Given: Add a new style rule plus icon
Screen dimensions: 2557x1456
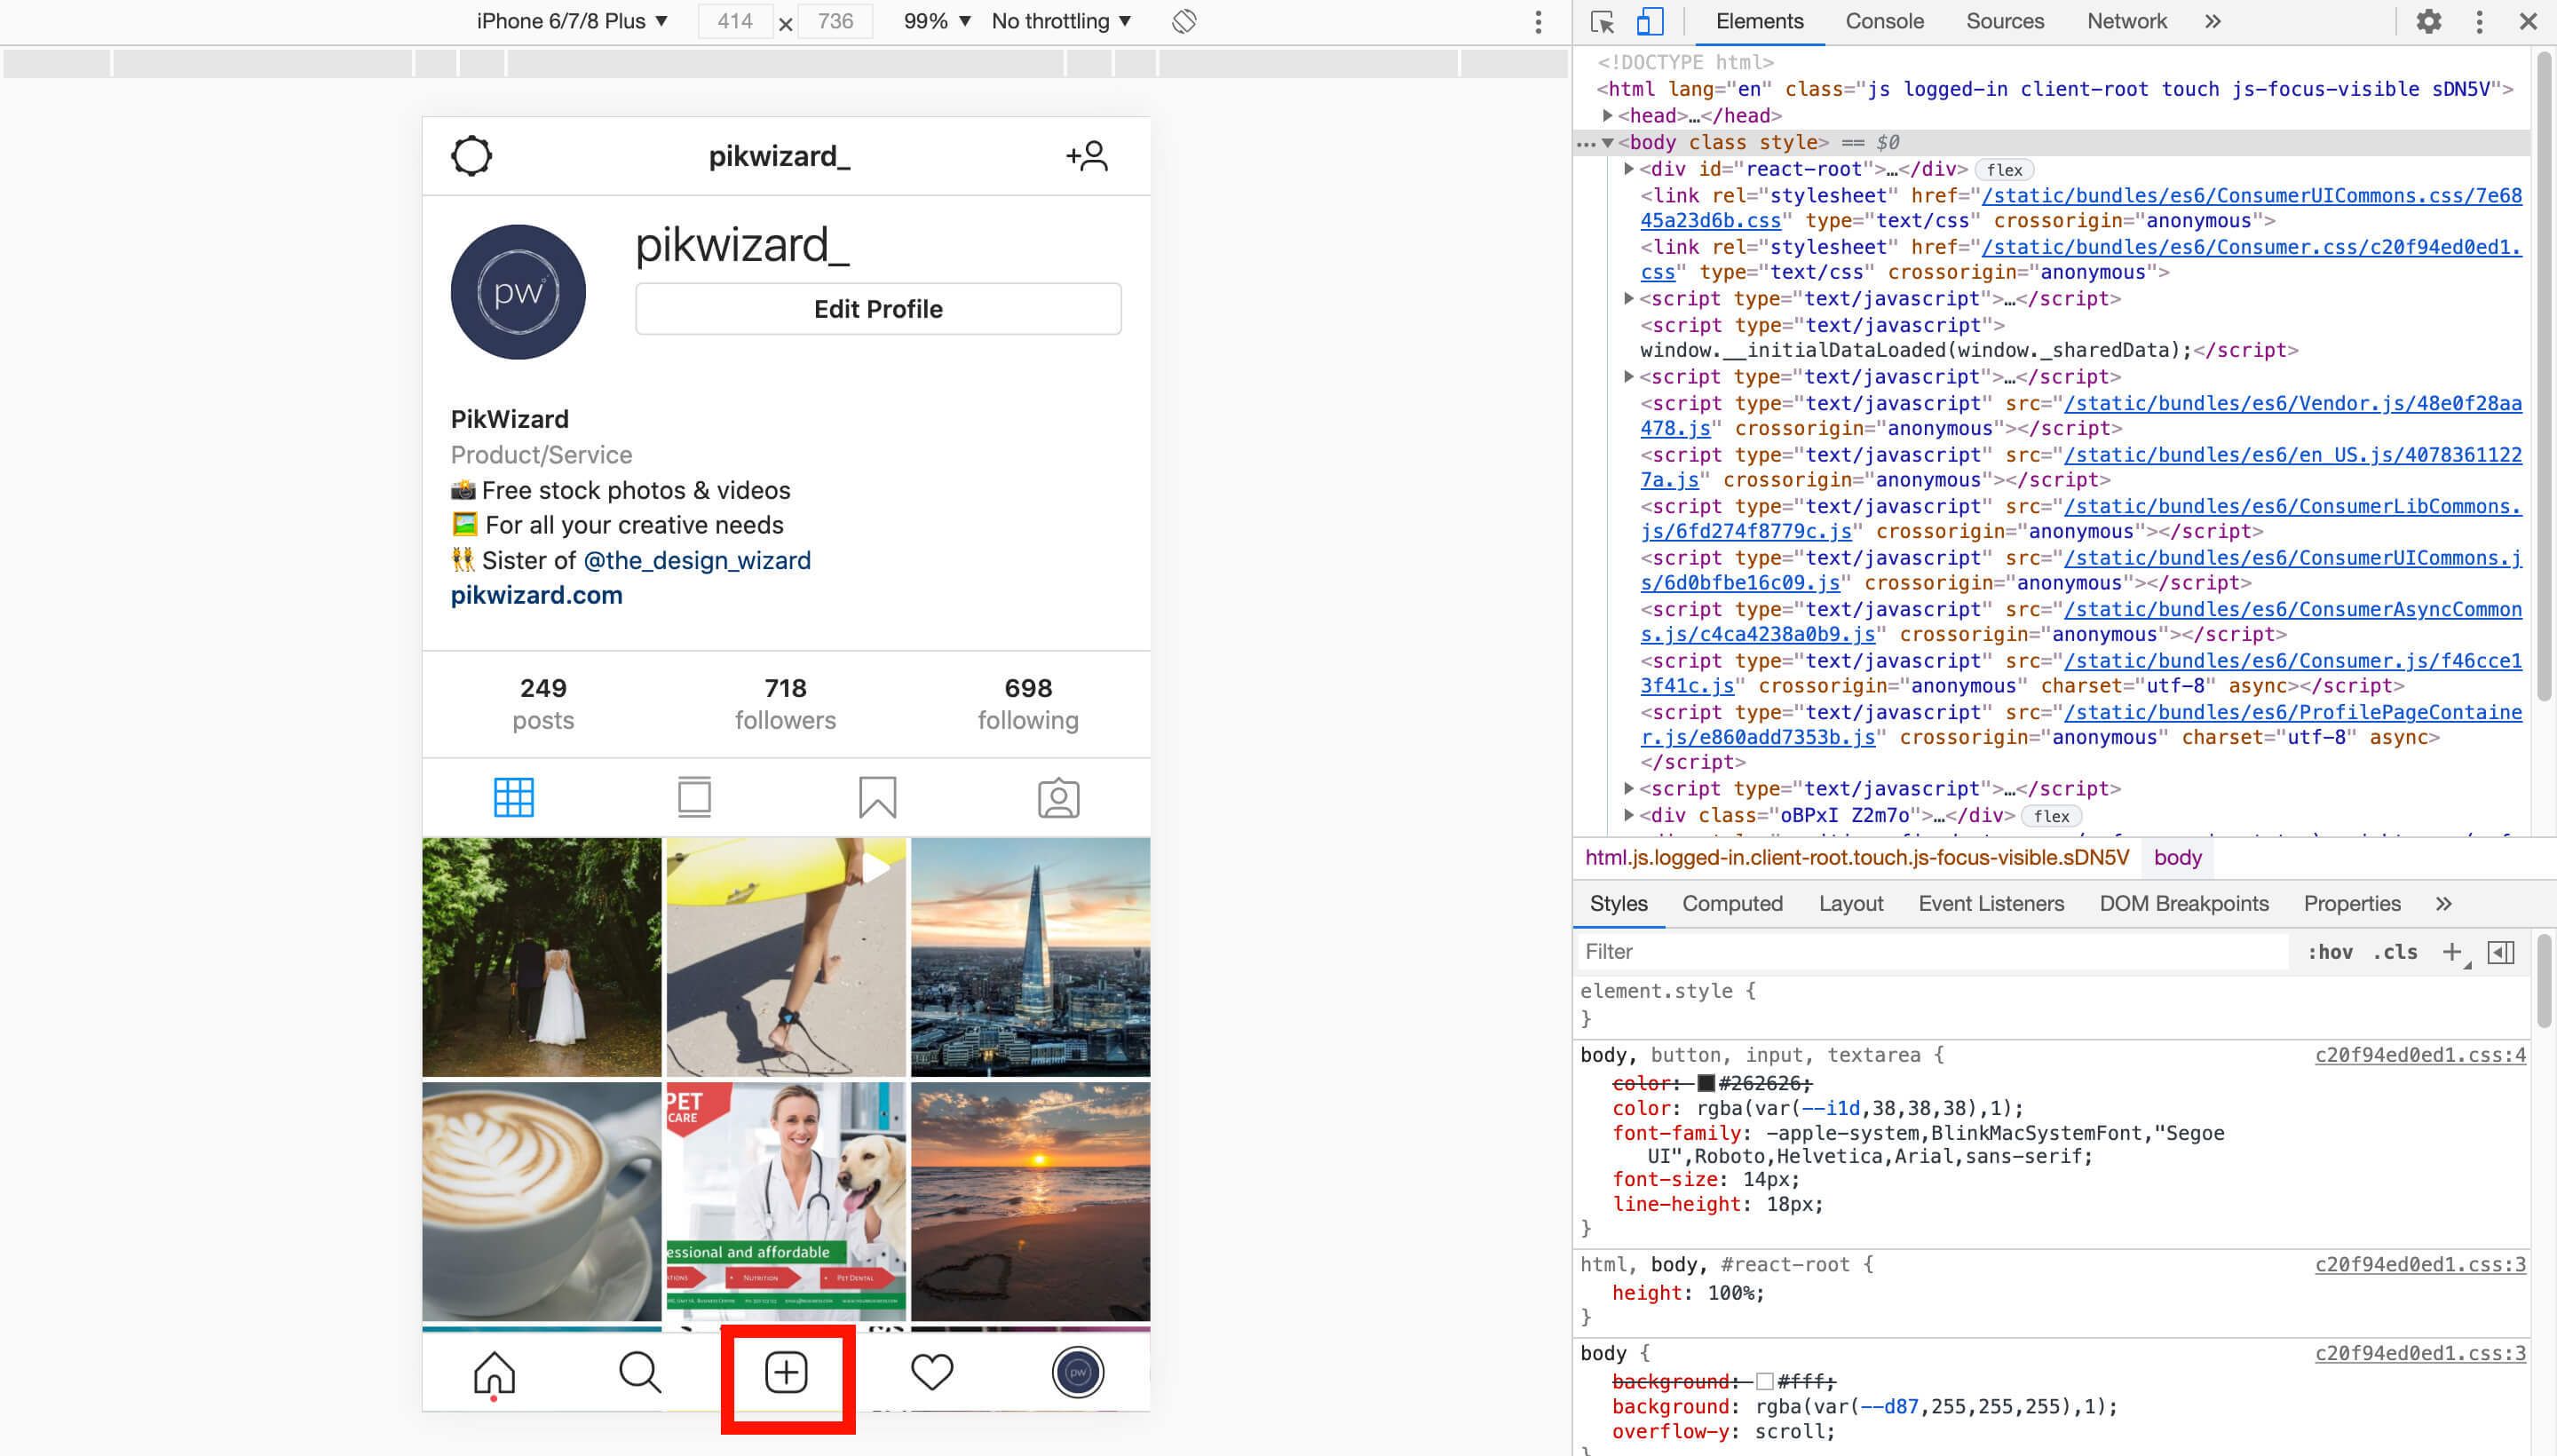Looking at the screenshot, I should (x=2452, y=952).
